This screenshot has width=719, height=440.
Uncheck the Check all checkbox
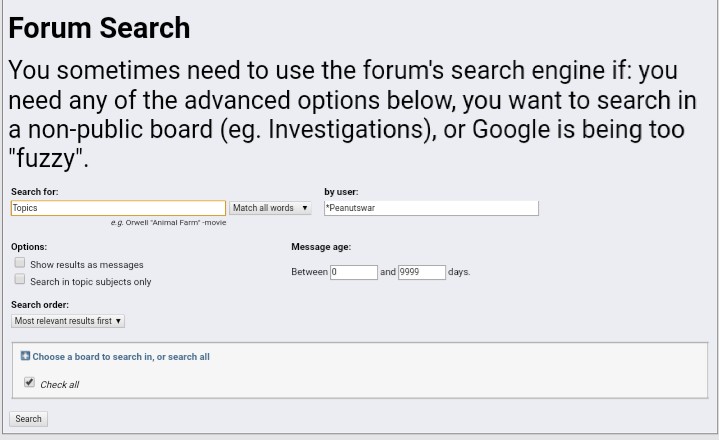[x=29, y=382]
